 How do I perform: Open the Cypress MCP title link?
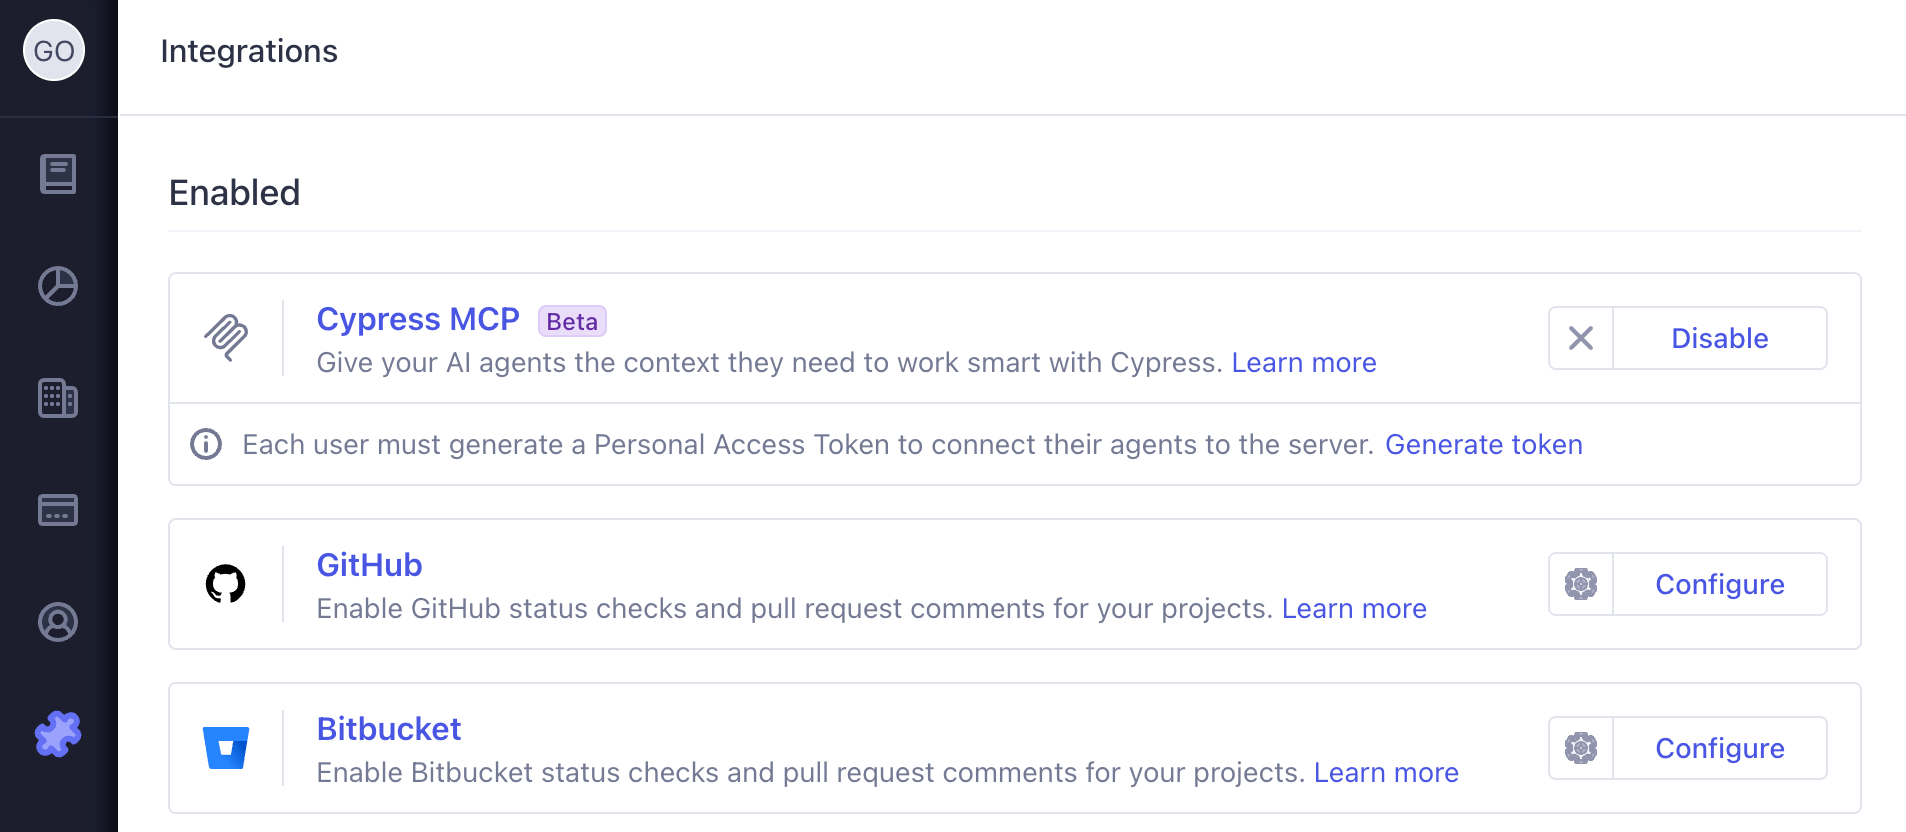pyautogui.click(x=418, y=319)
